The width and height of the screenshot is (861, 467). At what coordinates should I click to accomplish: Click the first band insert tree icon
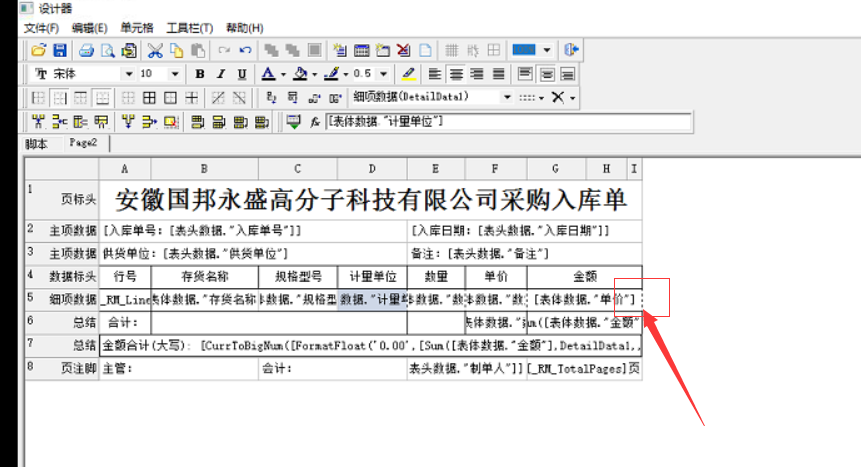(x=38, y=122)
